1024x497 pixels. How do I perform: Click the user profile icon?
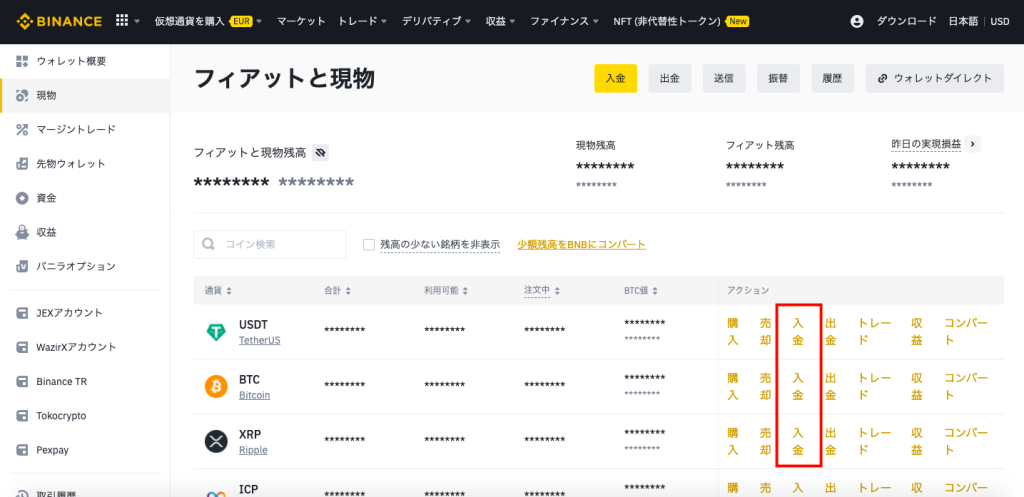[x=856, y=21]
